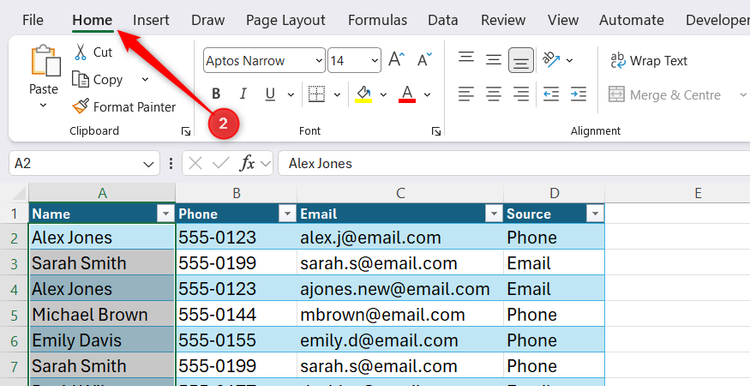The width and height of the screenshot is (750, 386).
Task: Open formula bar options dots
Action: coord(171,164)
